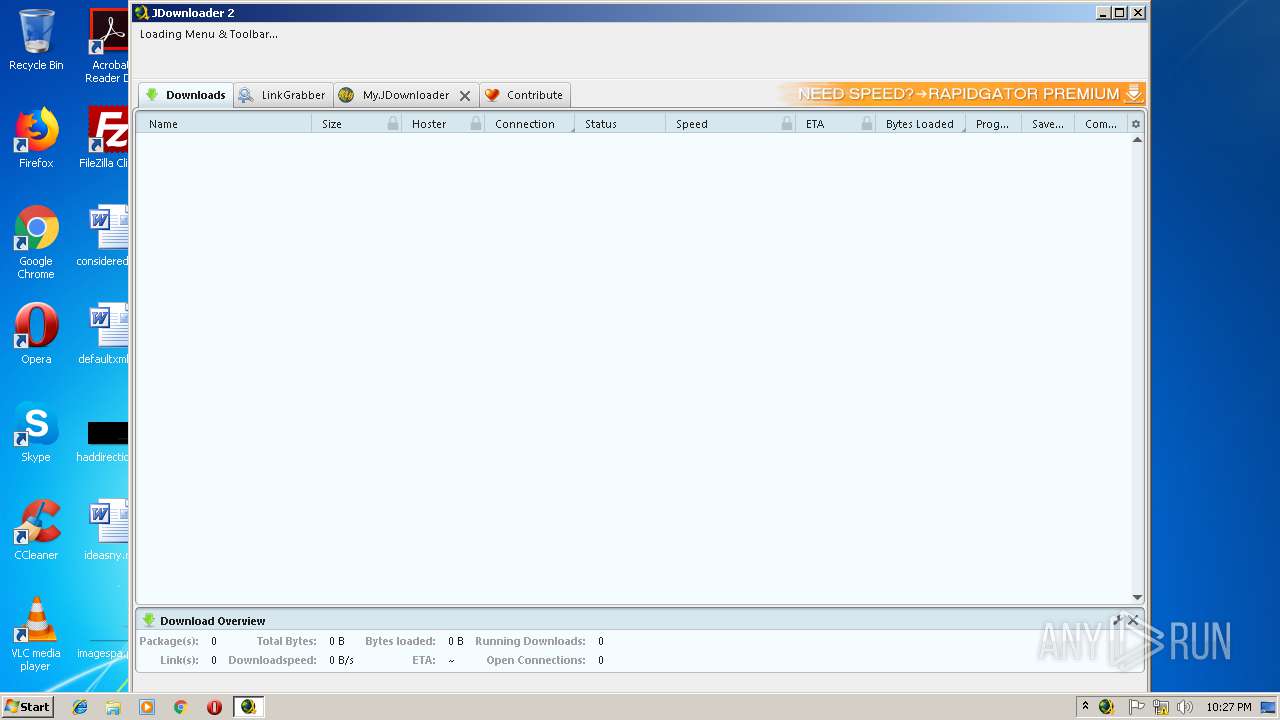Image resolution: width=1280 pixels, height=720 pixels.
Task: Show hidden system tray icons
Action: click(1085, 706)
